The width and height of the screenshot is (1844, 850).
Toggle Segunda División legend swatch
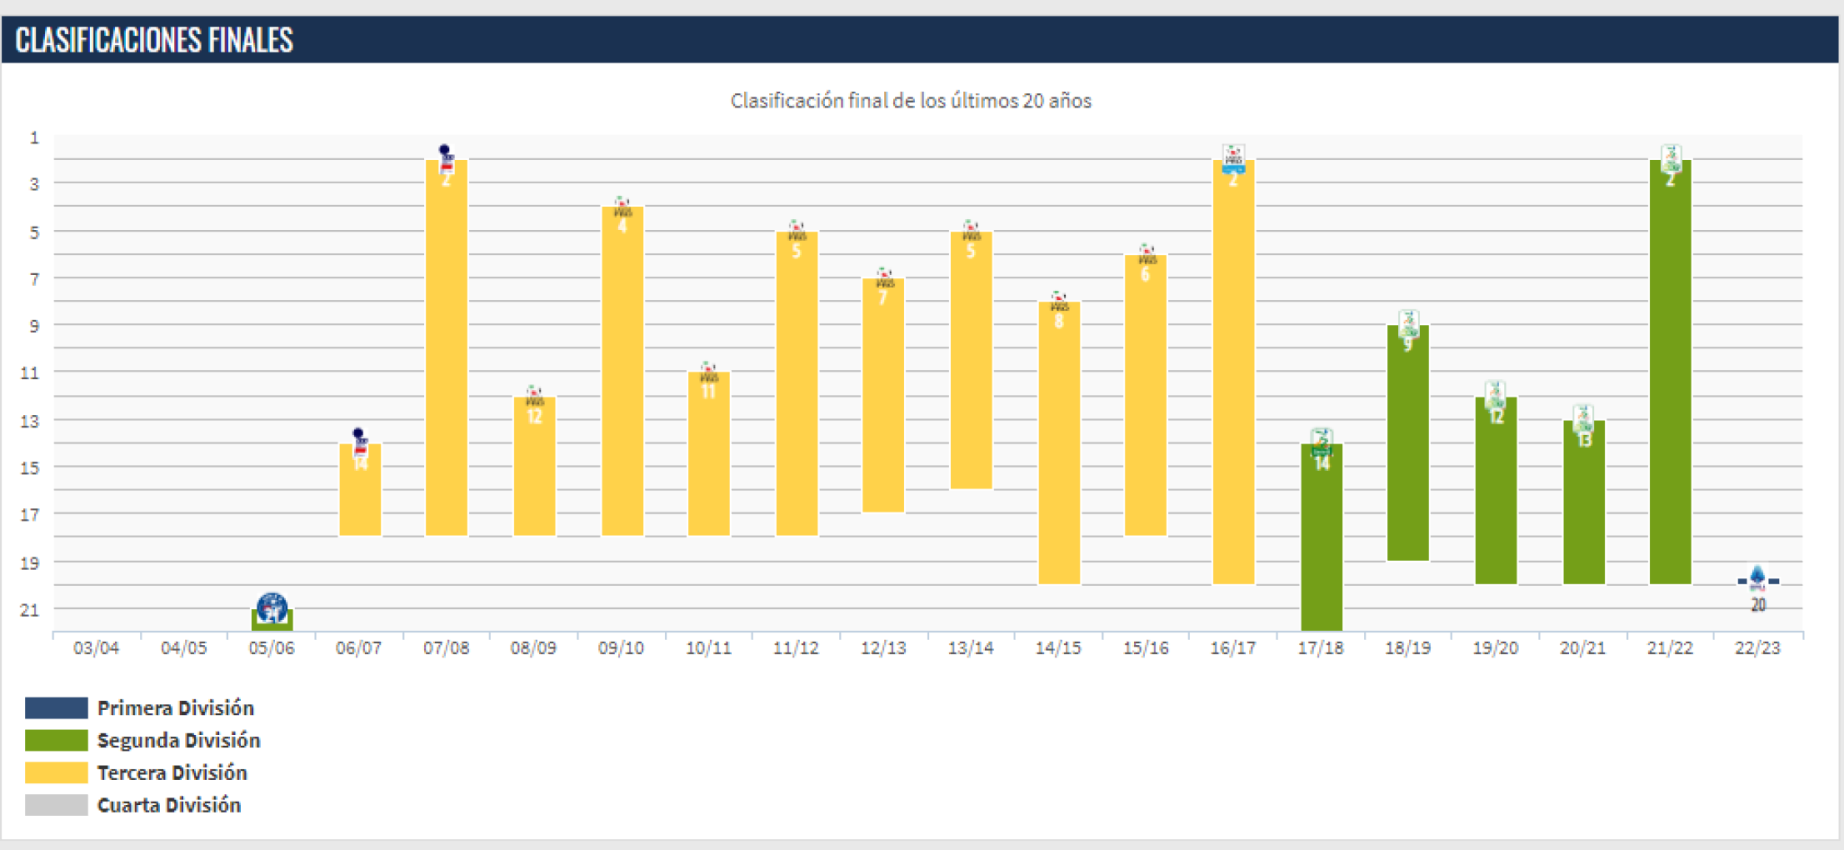coord(56,740)
